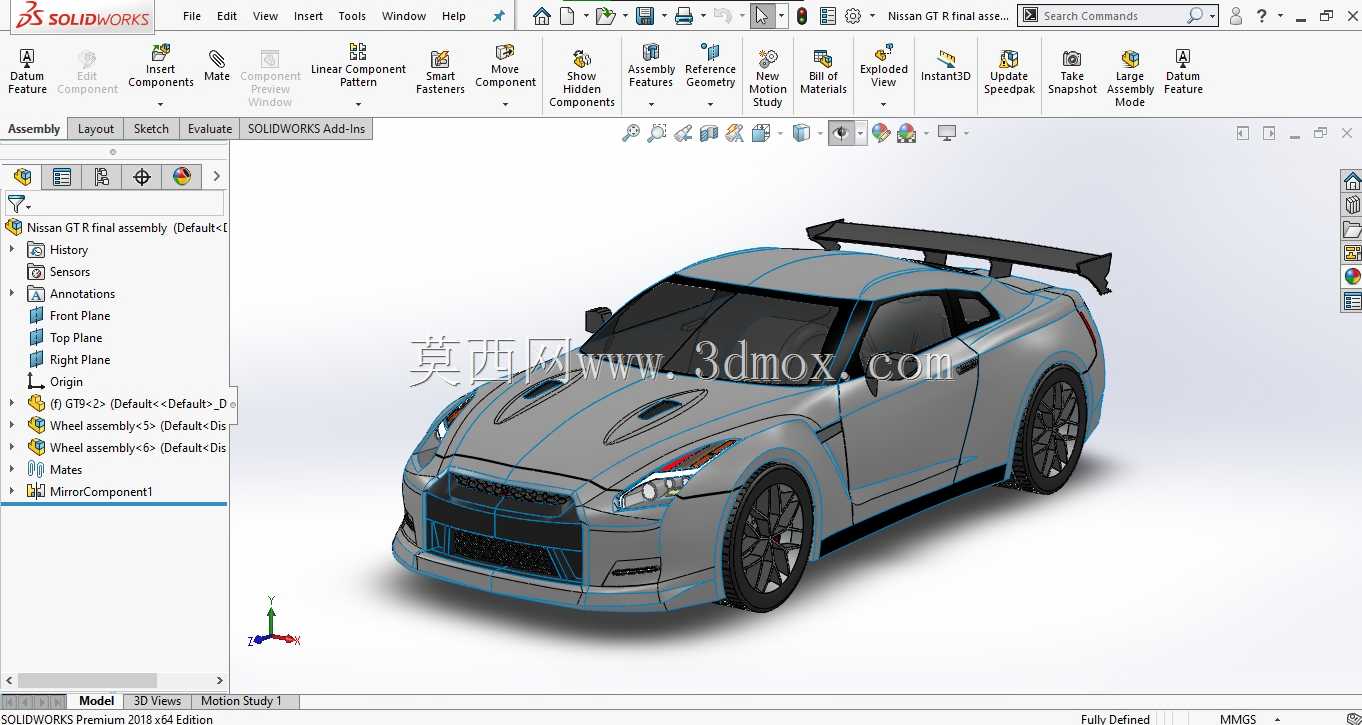The image size is (1362, 725).
Task: Open the Exploded View dropdown arrow
Action: tap(884, 103)
